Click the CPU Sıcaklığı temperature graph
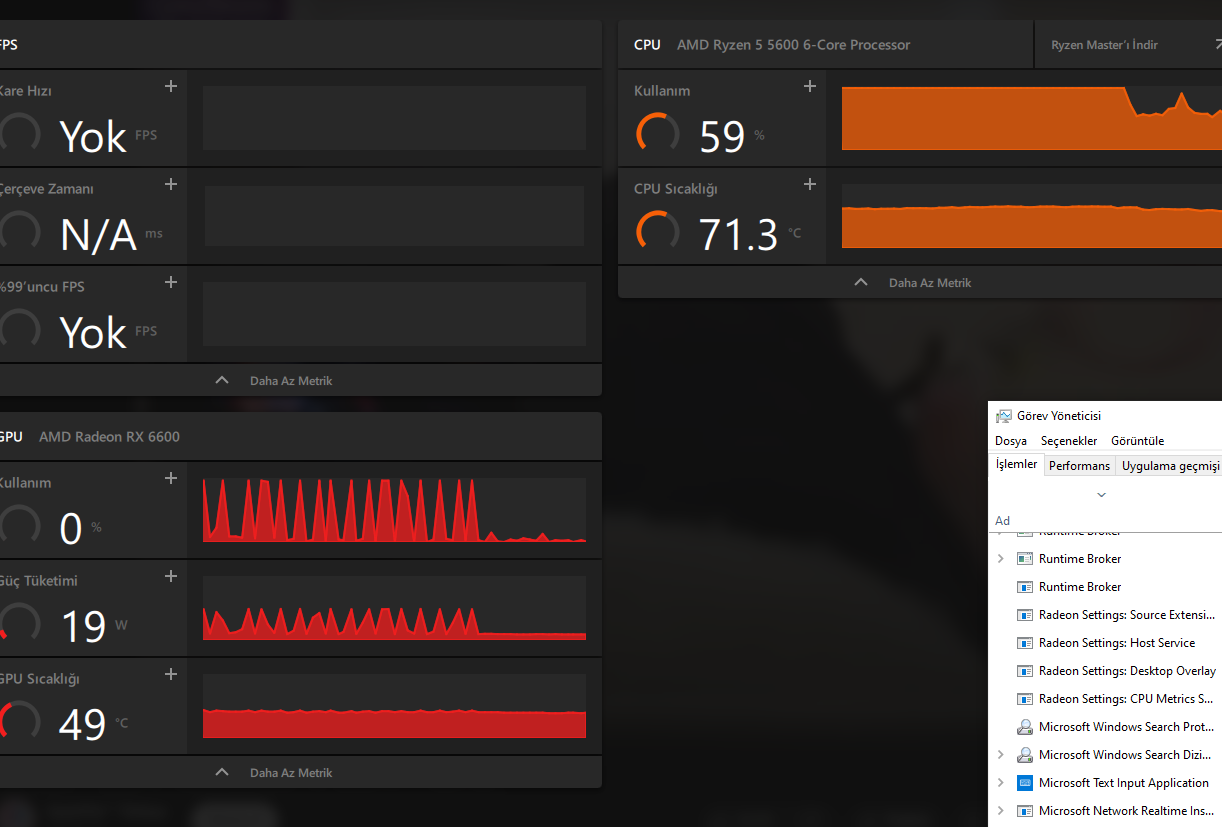This screenshot has width=1222, height=827. pos(1032,216)
